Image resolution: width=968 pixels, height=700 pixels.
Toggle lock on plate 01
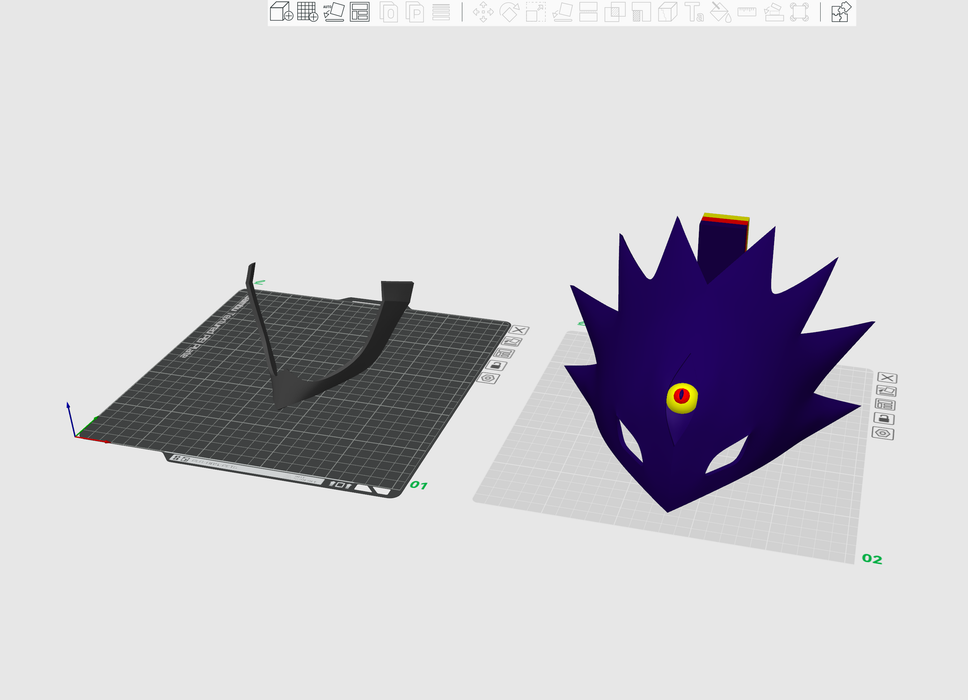click(x=498, y=366)
